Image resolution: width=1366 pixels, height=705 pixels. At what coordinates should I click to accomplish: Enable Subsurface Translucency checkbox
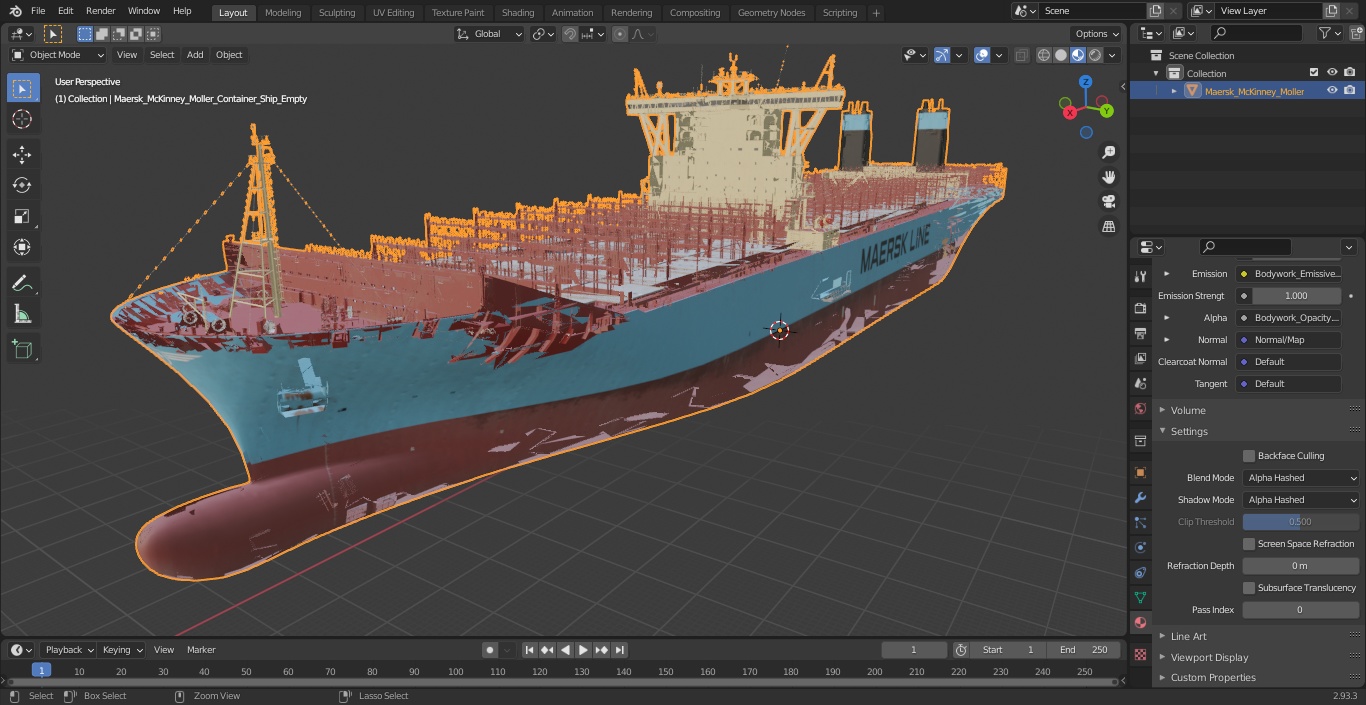[x=1249, y=588]
